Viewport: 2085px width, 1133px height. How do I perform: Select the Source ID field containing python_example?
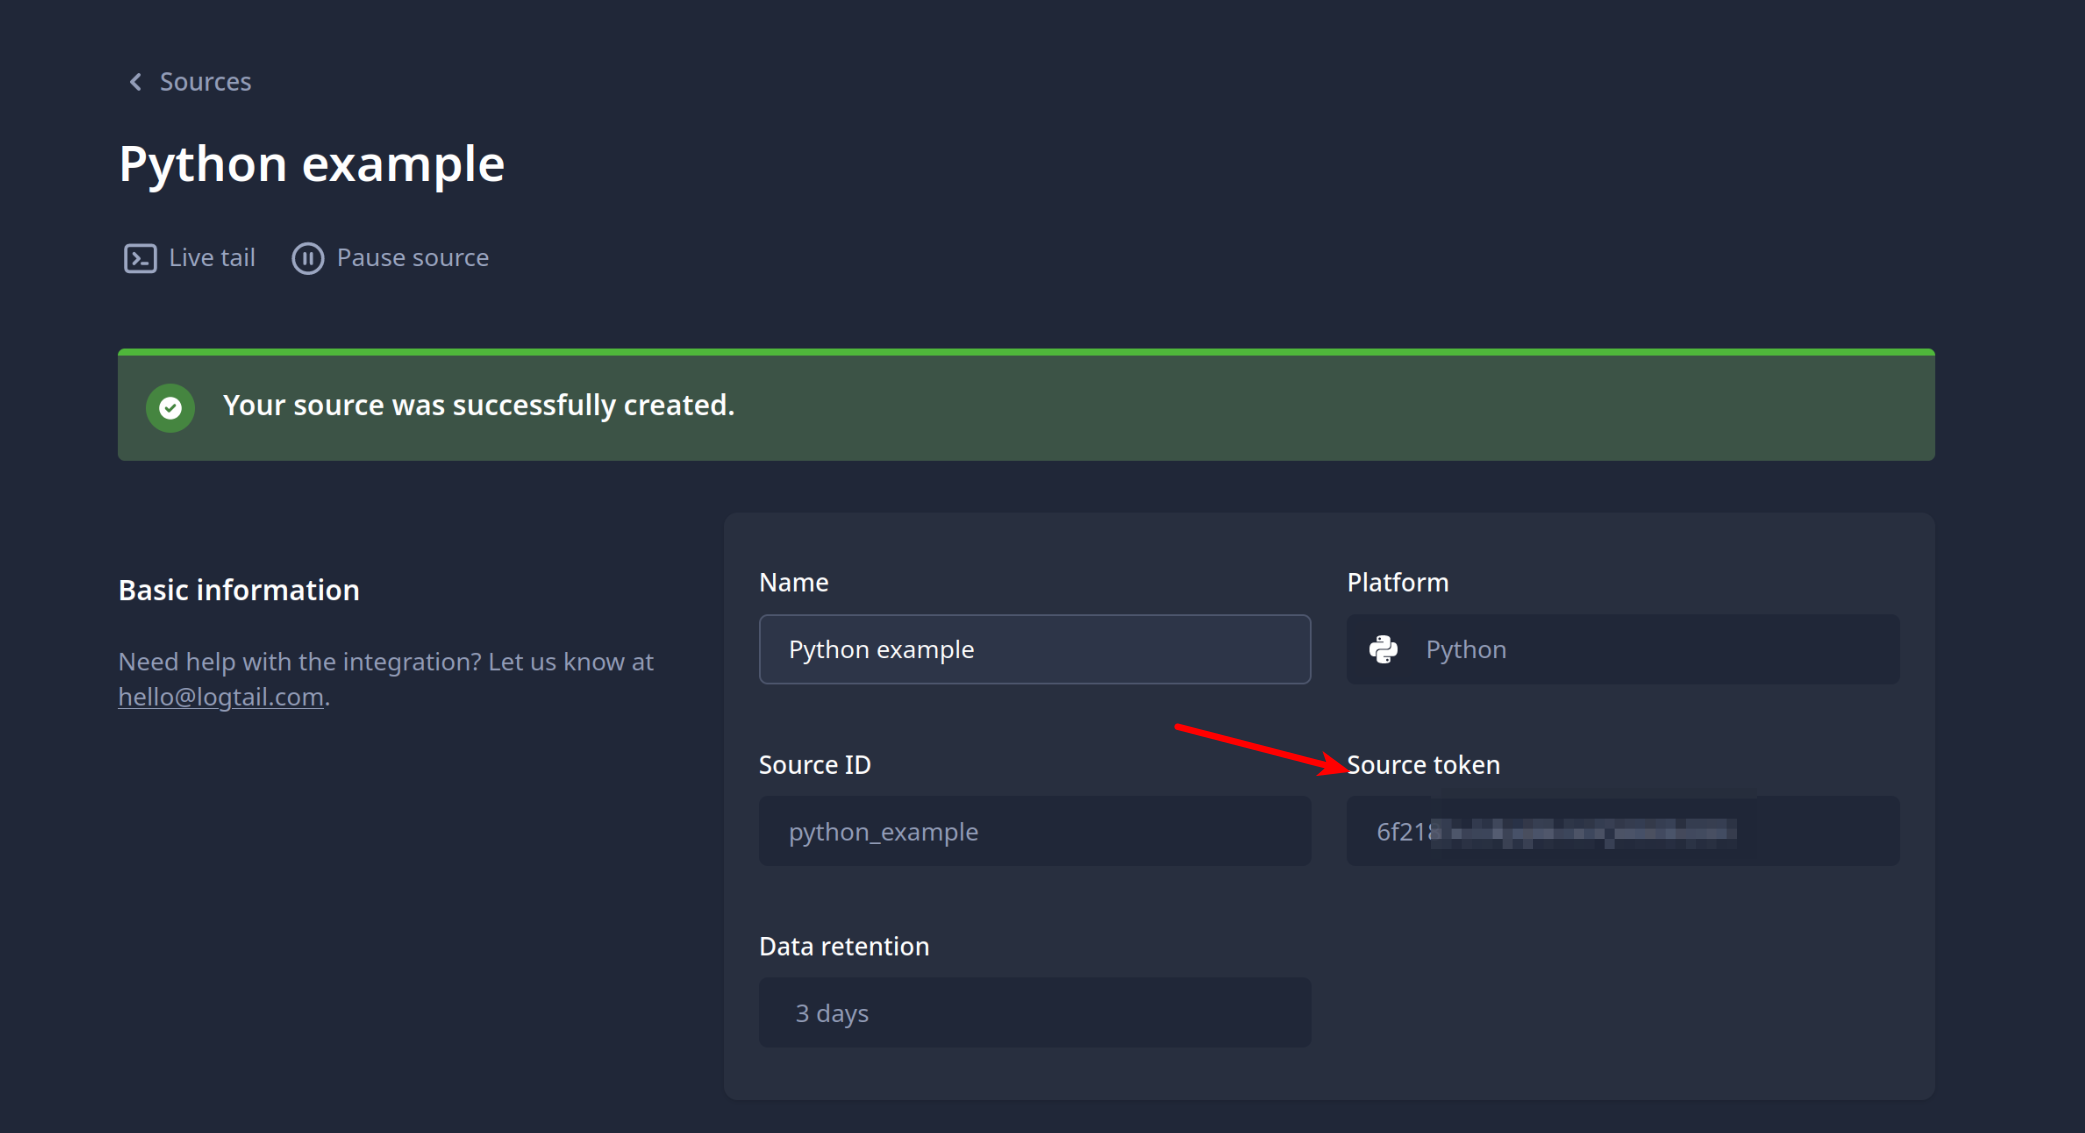pos(1034,831)
